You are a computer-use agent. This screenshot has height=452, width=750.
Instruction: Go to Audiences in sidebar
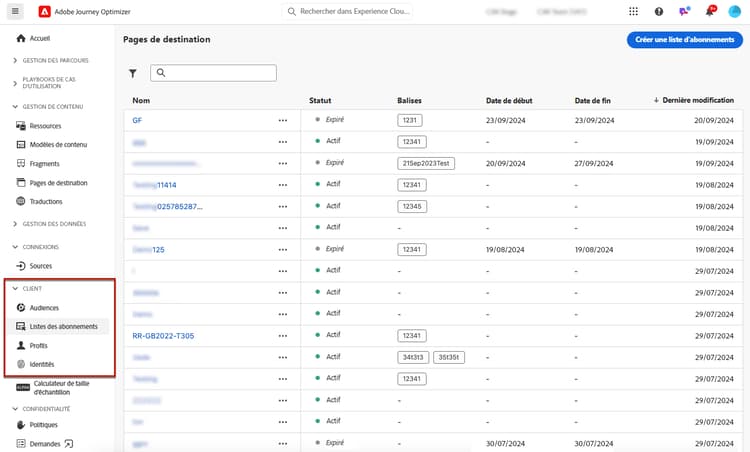pyautogui.click(x=44, y=308)
